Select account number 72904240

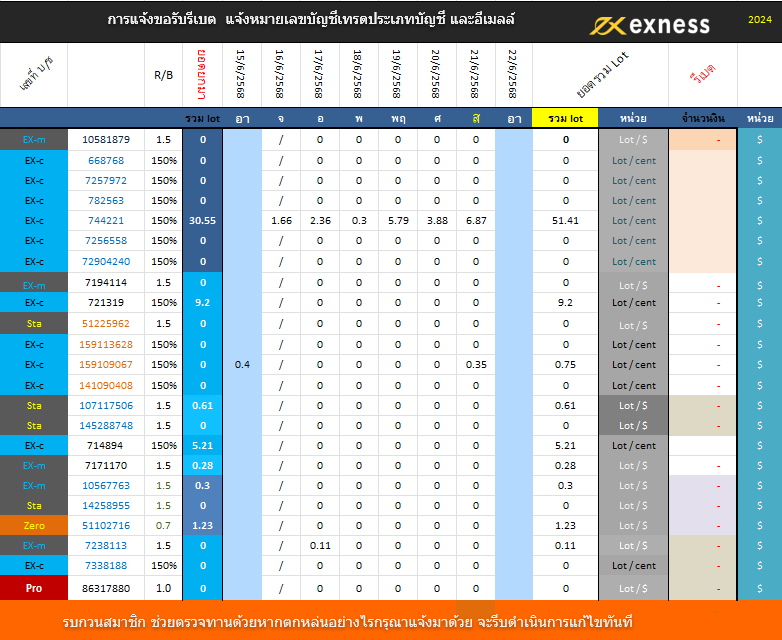coord(106,261)
